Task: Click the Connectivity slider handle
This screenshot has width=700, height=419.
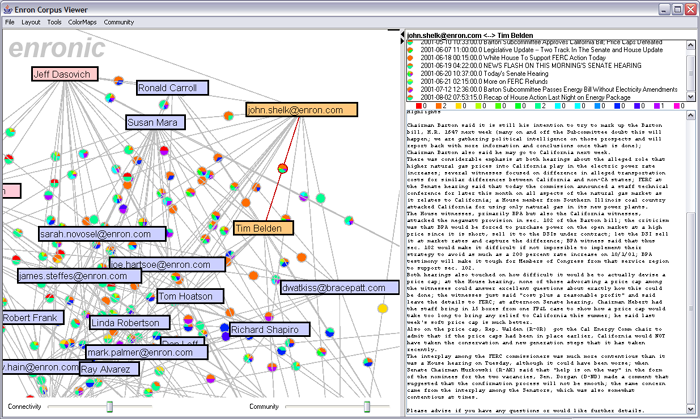Action: pyautogui.click(x=109, y=407)
